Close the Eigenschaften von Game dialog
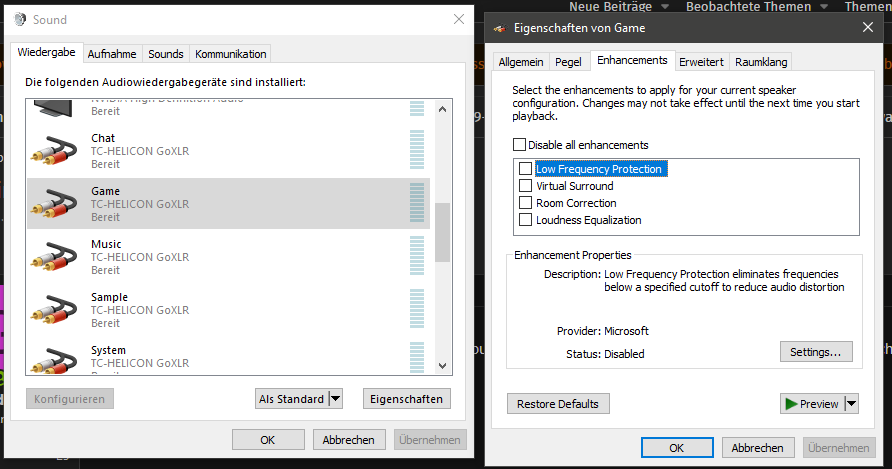The height and width of the screenshot is (469, 892). coord(868,27)
